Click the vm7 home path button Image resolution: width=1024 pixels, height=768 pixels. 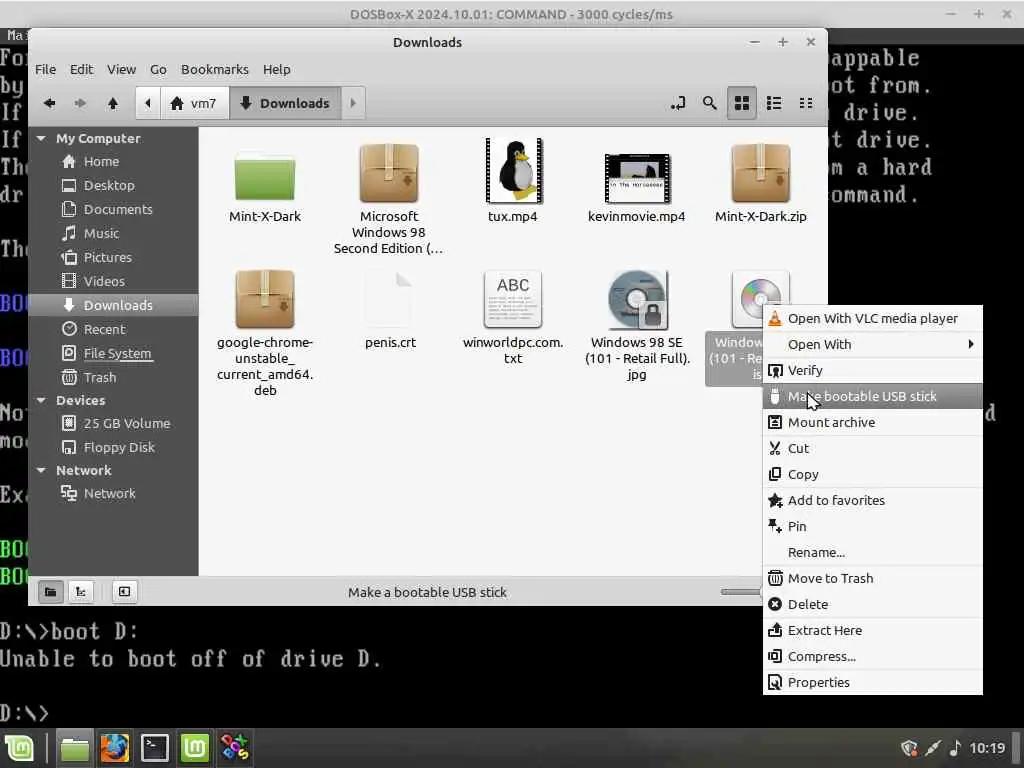[x=194, y=103]
